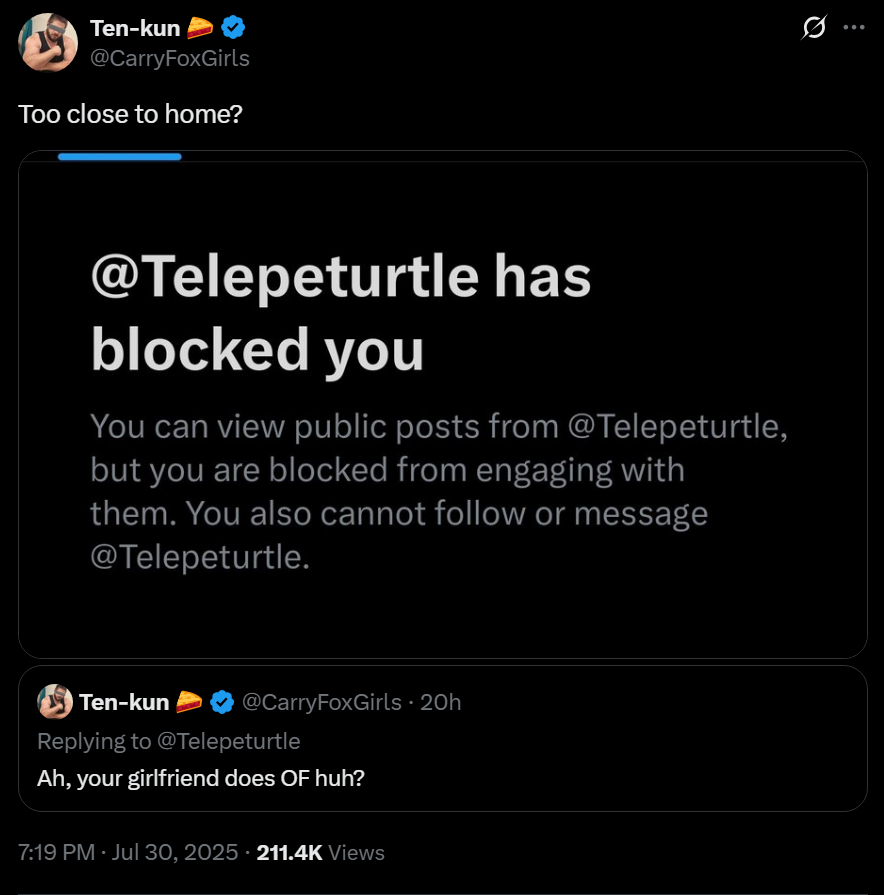
Task: Click the blue progress bar above the image
Action: 119,156
